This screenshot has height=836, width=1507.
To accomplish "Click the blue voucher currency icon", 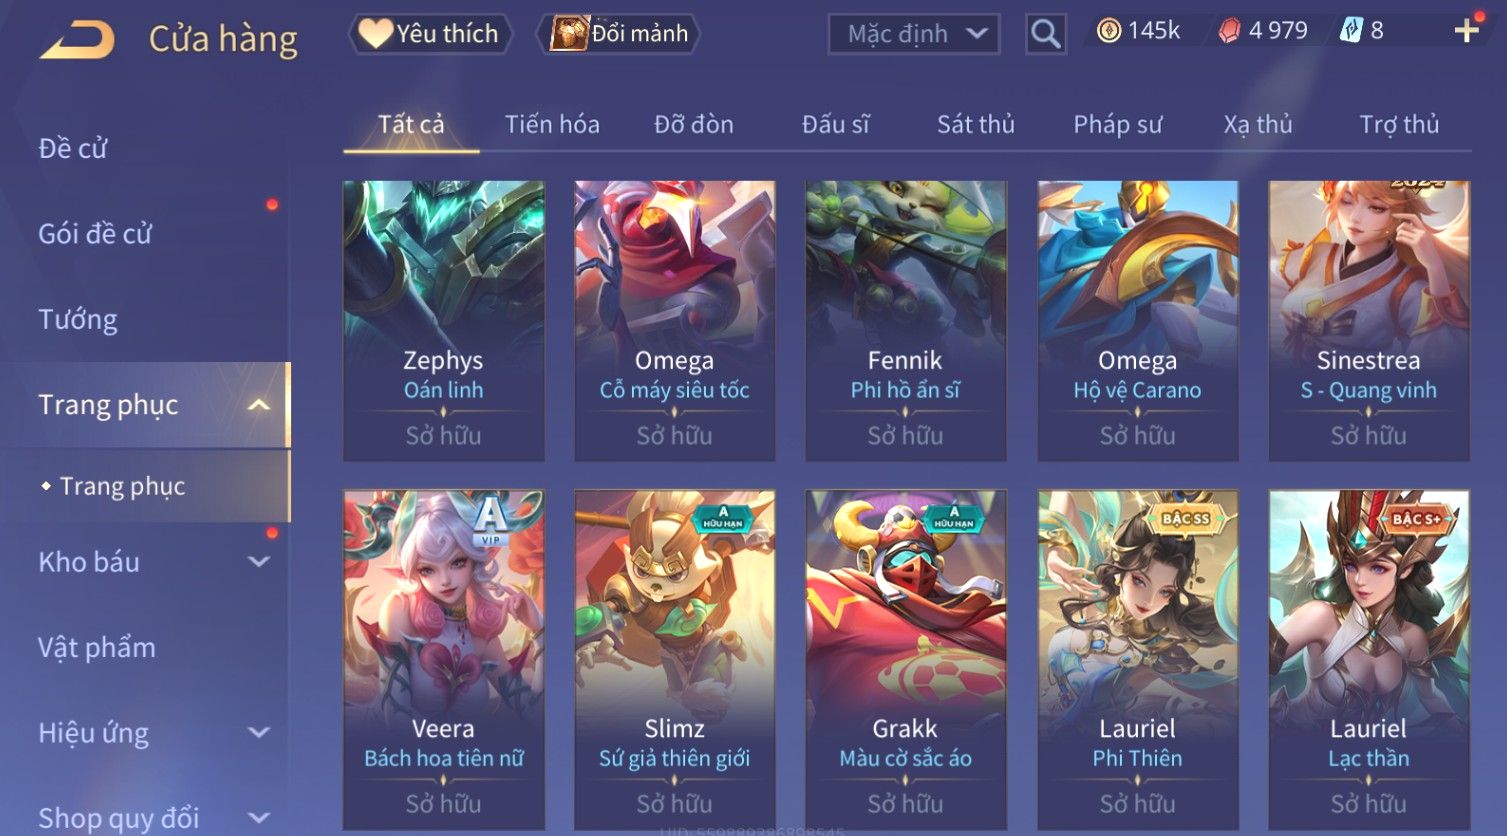I will point(1351,31).
